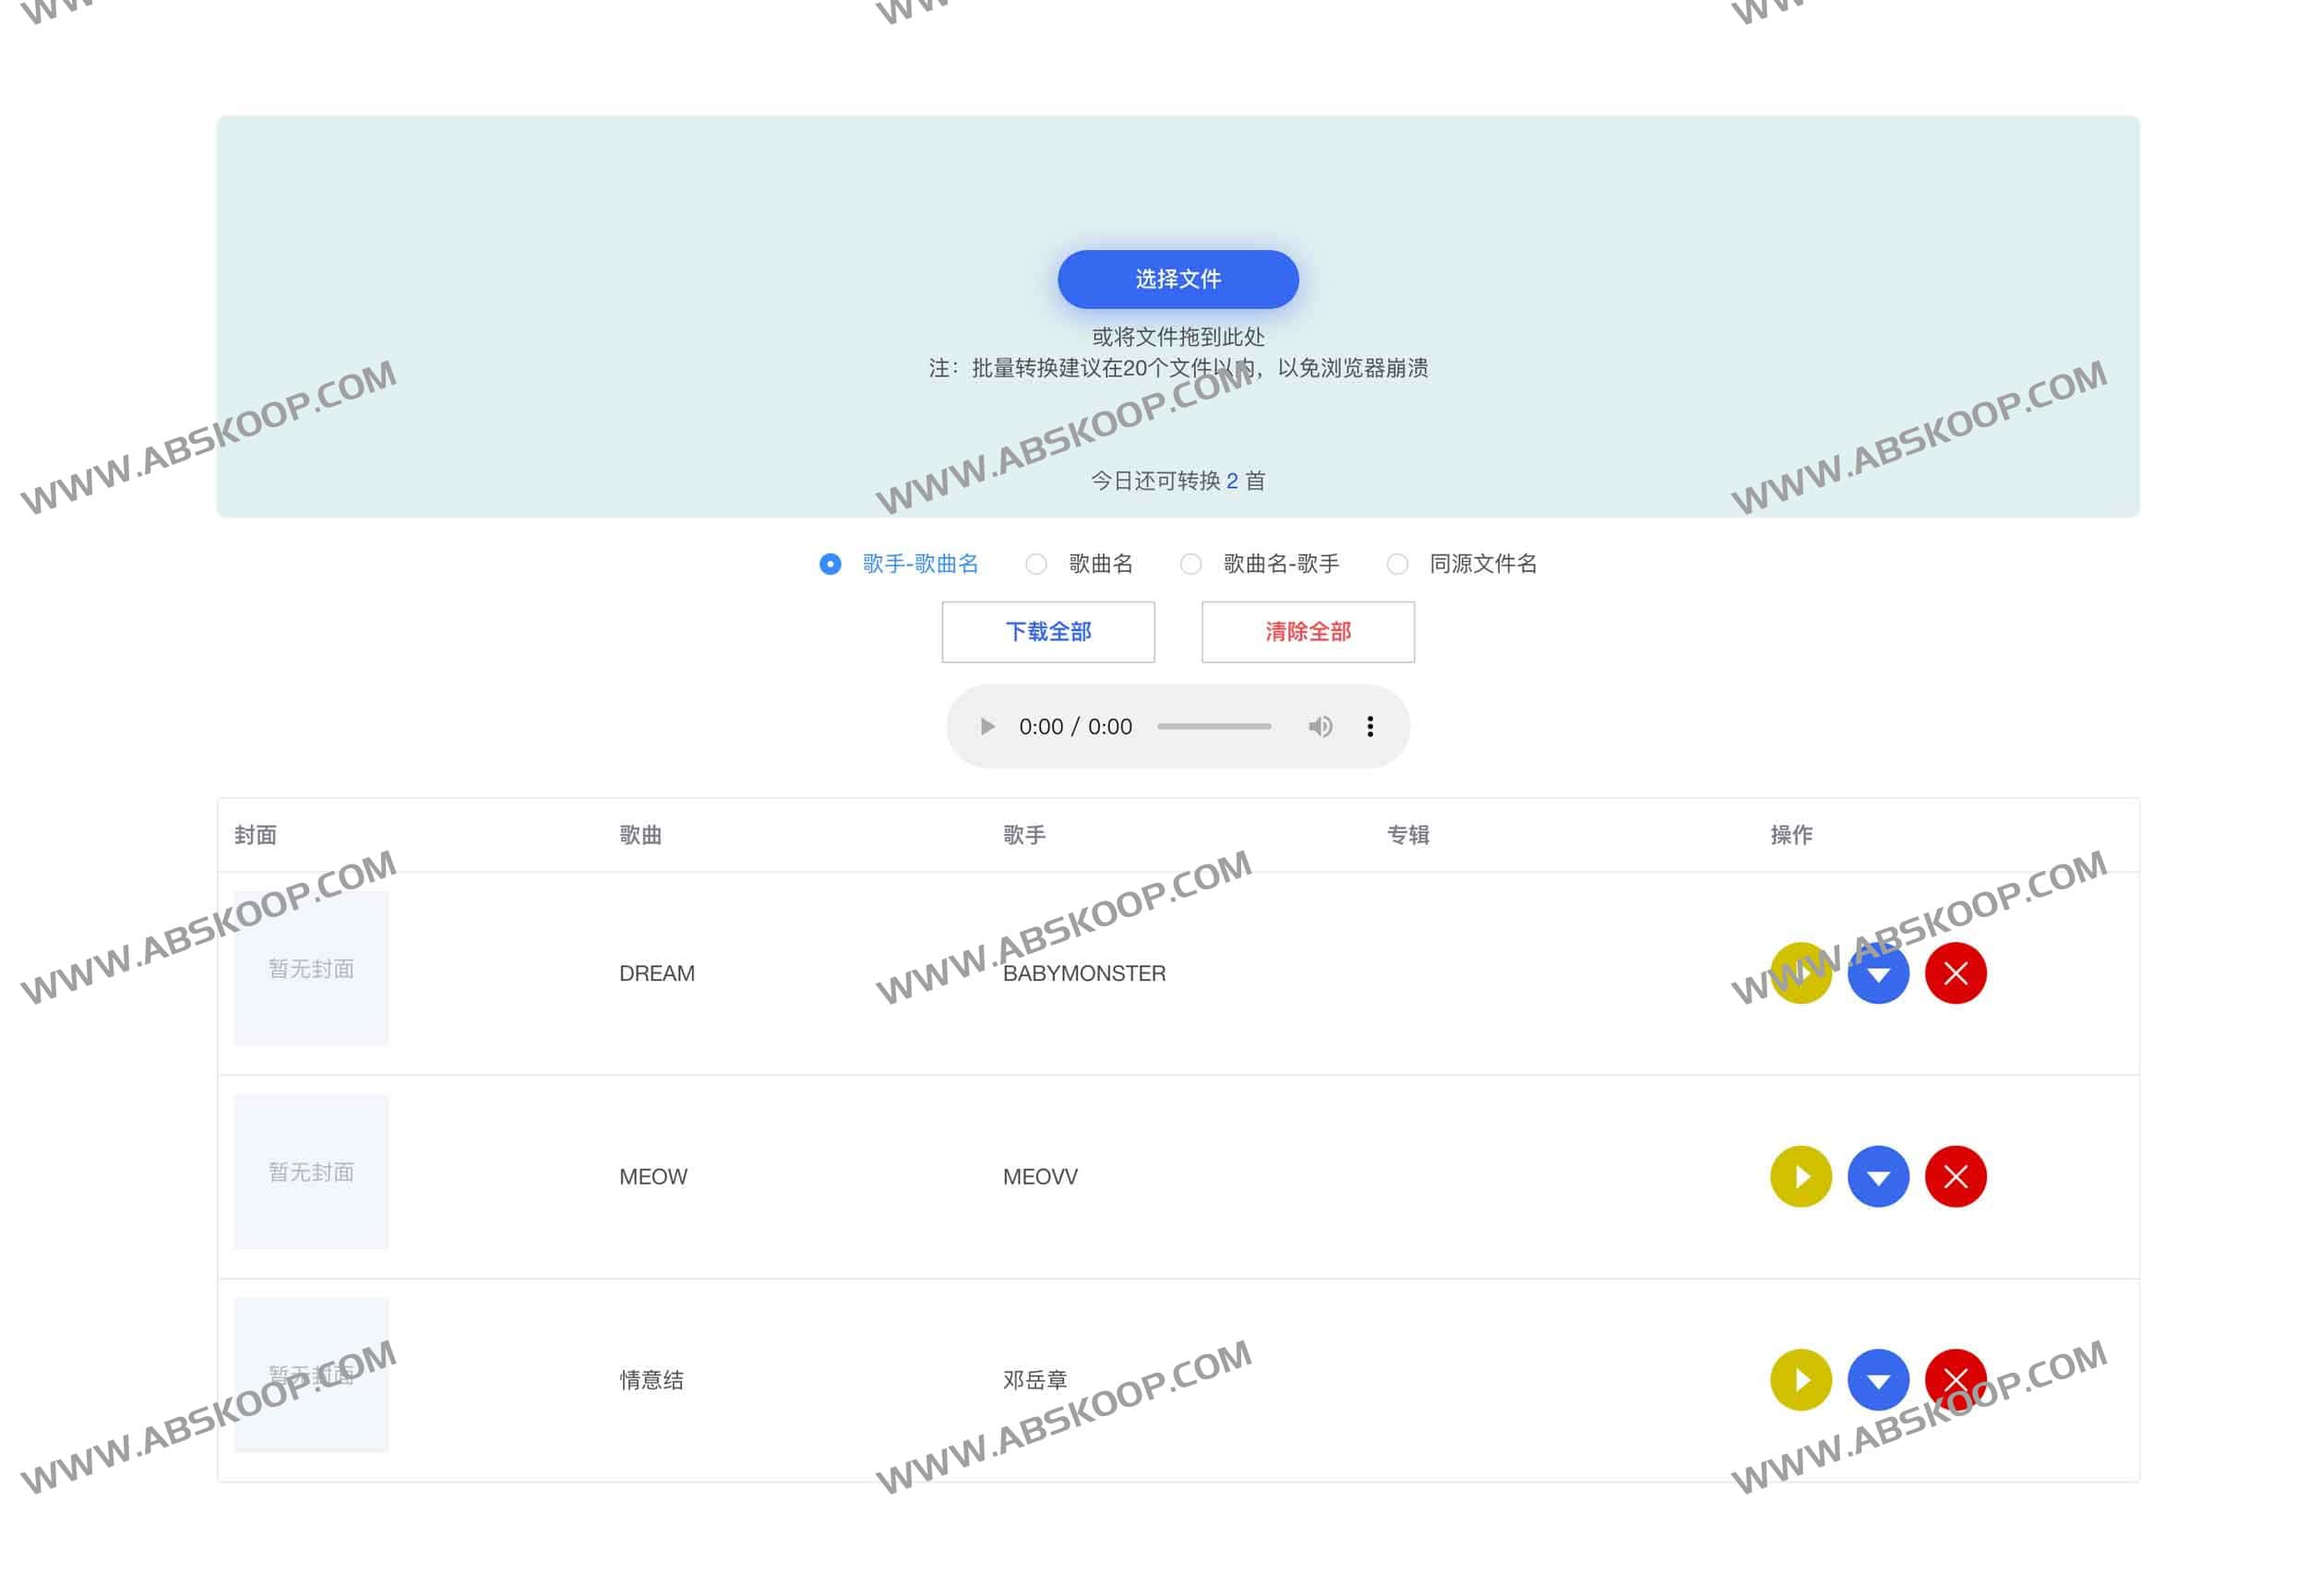Download the DREAM song by BABYMONSTER

[1878, 972]
